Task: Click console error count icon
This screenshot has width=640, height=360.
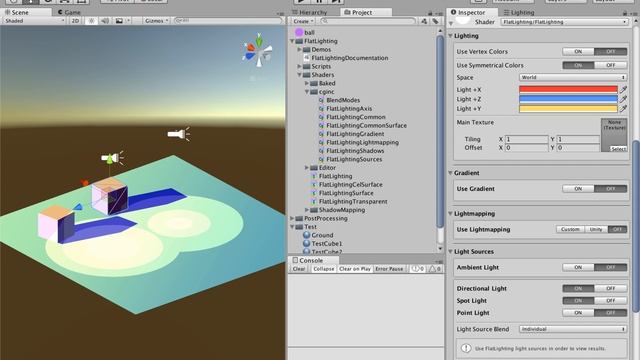Action: pyautogui.click(x=418, y=269)
